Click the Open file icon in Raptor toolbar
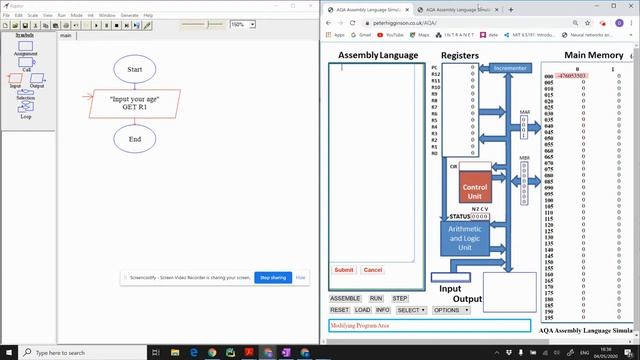 pos(15,25)
